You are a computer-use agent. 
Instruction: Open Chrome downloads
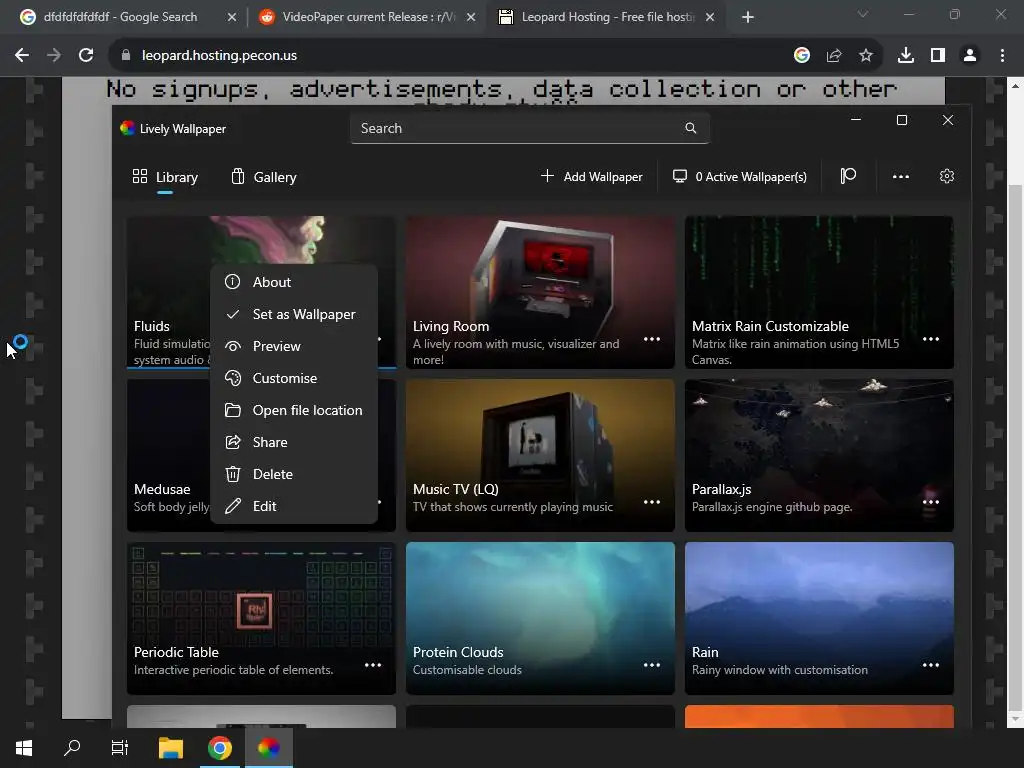[x=906, y=56]
